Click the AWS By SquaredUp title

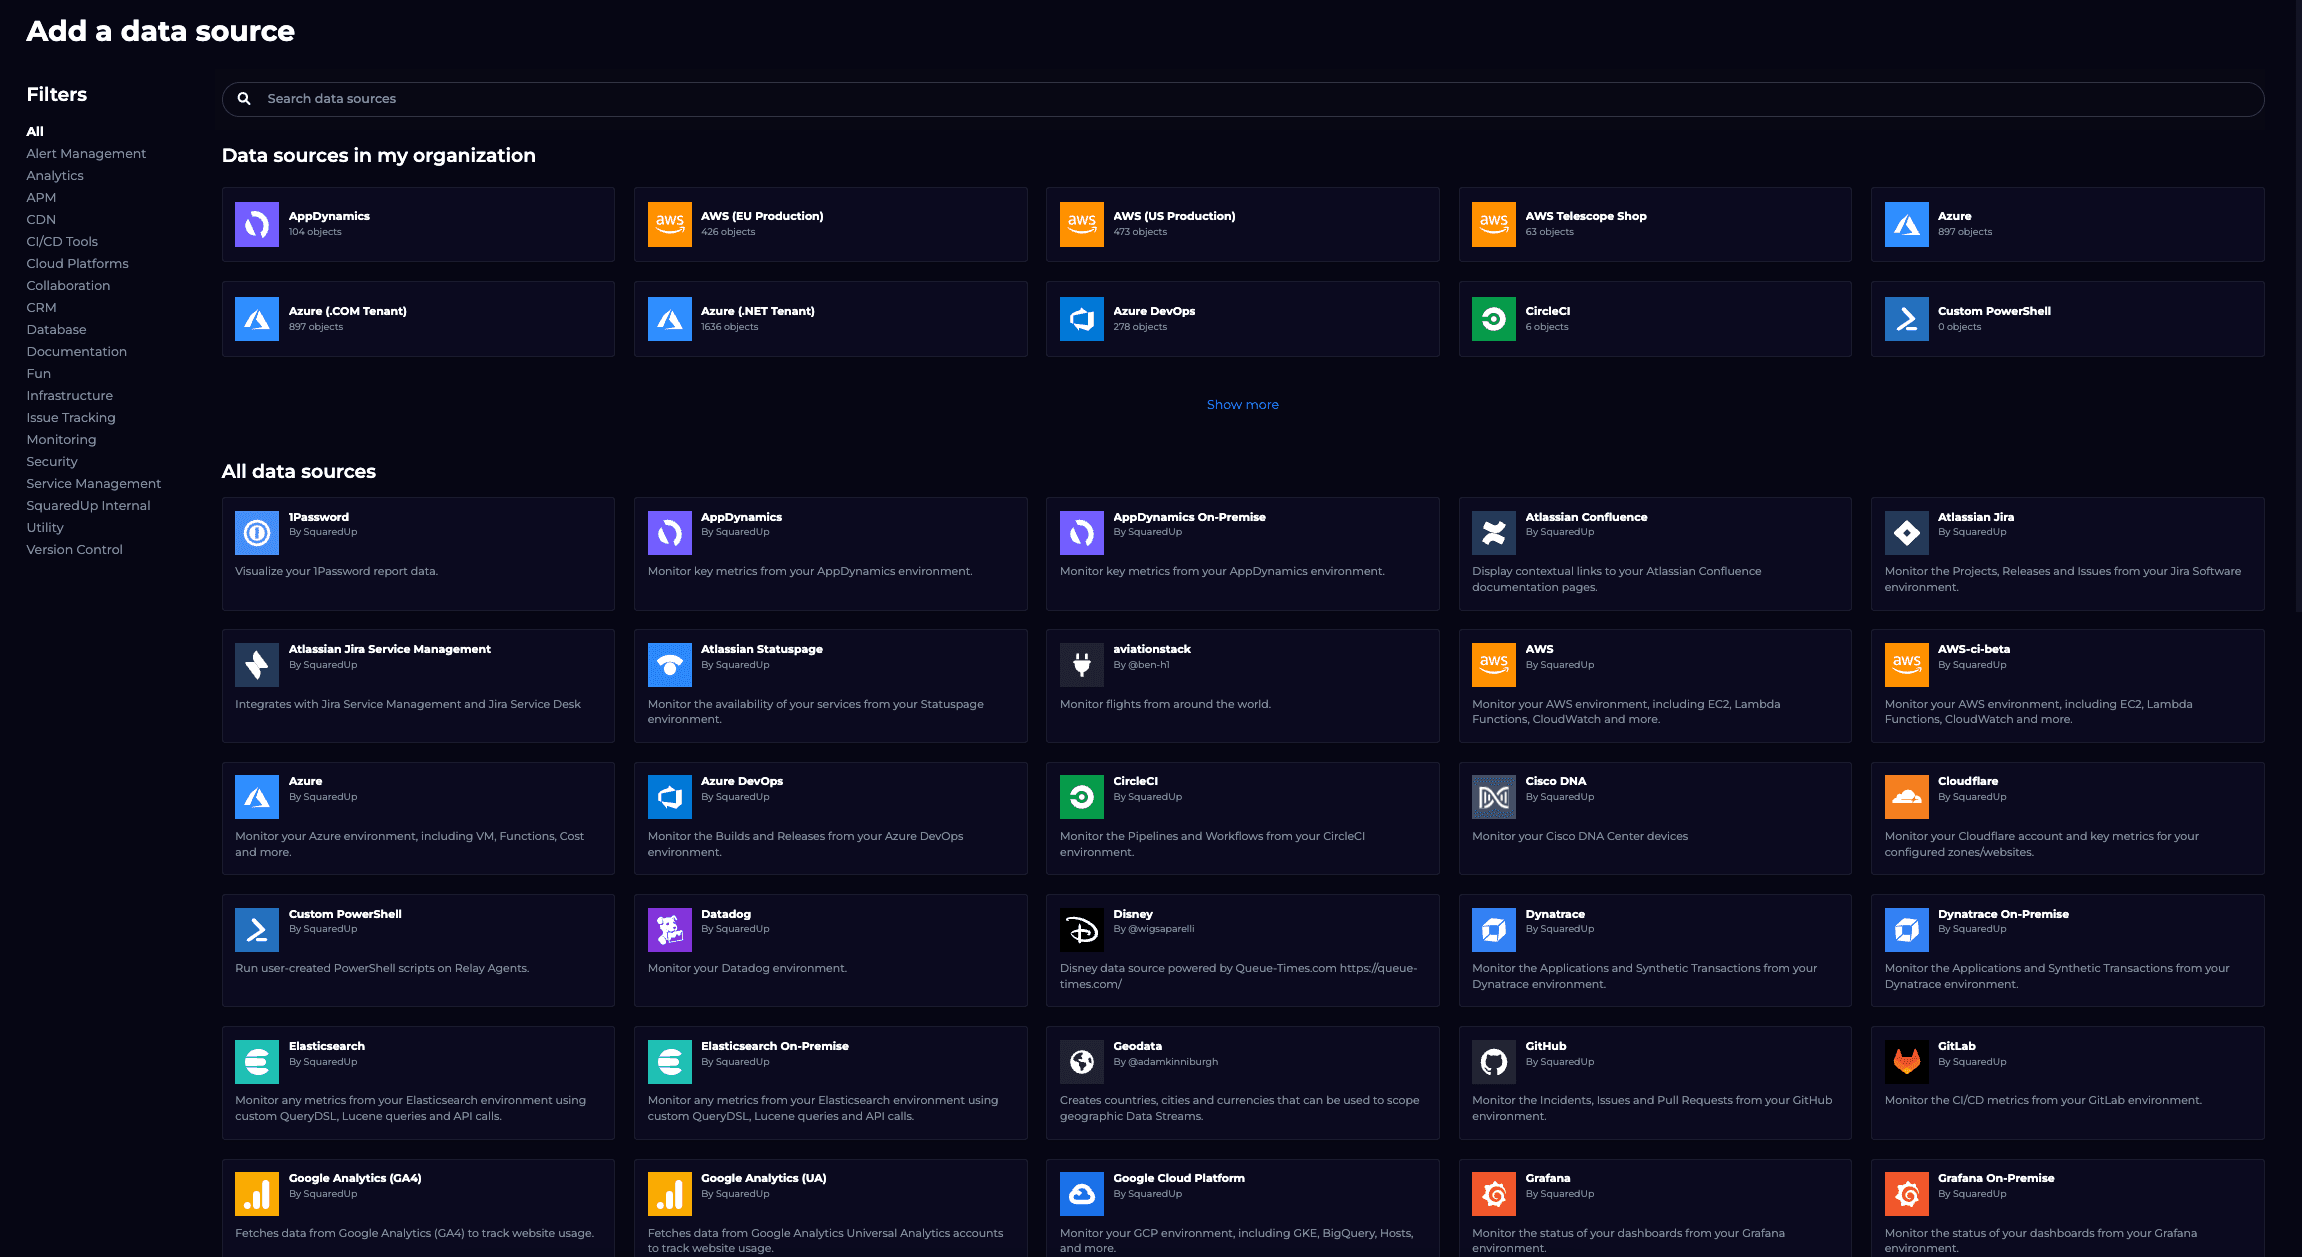click(1539, 649)
